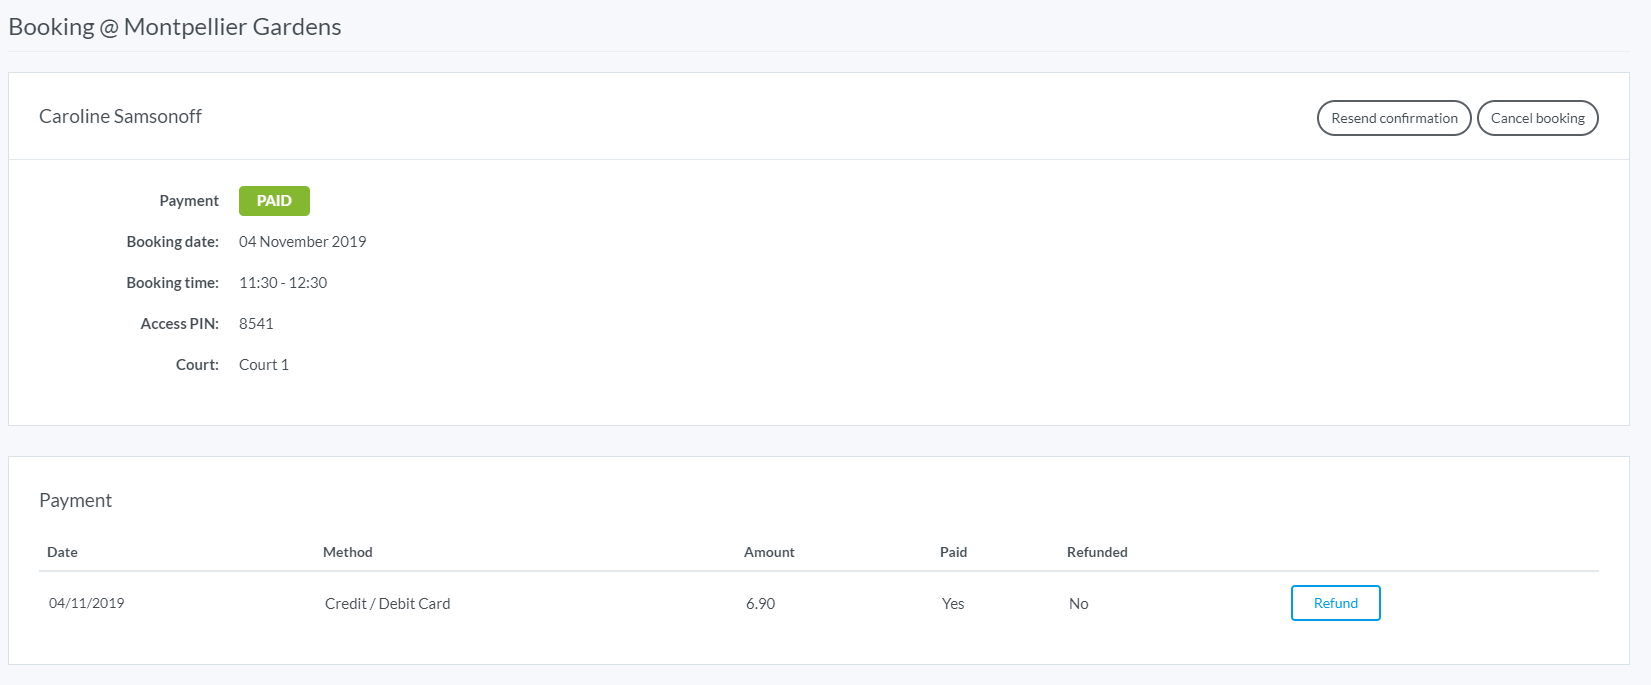Click the green PAID status badge

274,201
